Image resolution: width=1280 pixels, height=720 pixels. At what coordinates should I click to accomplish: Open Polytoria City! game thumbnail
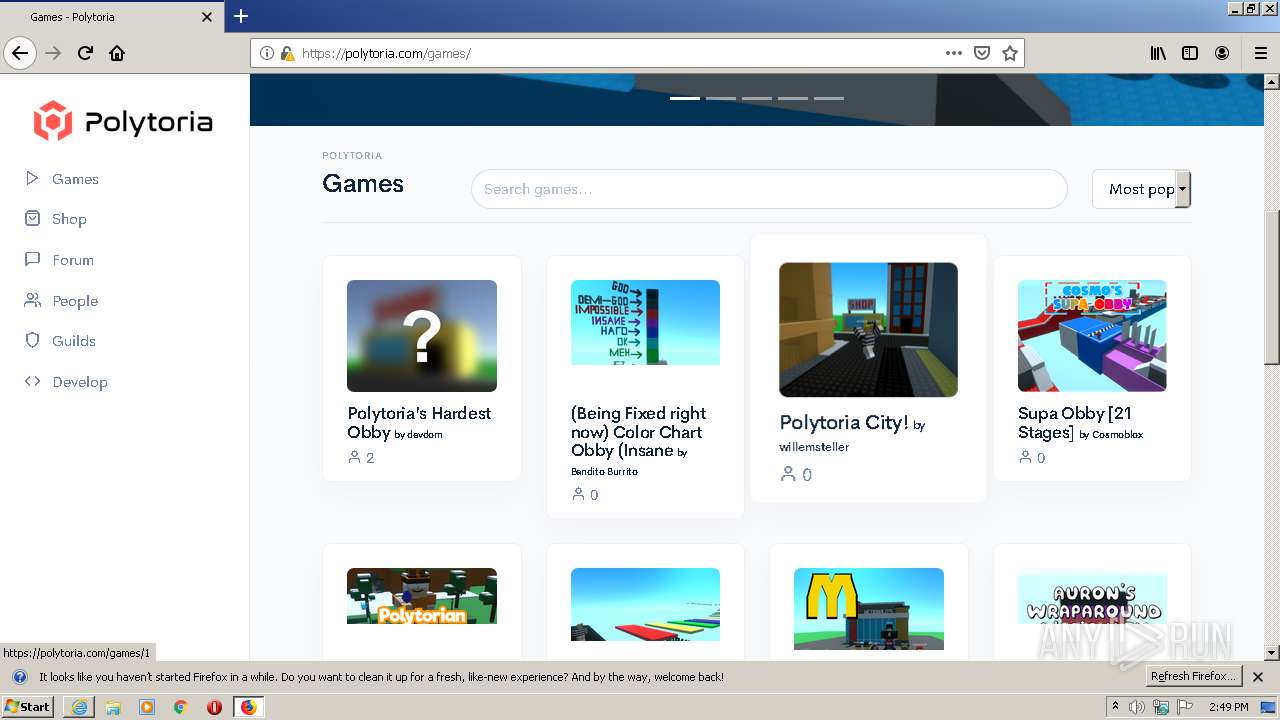(x=868, y=330)
